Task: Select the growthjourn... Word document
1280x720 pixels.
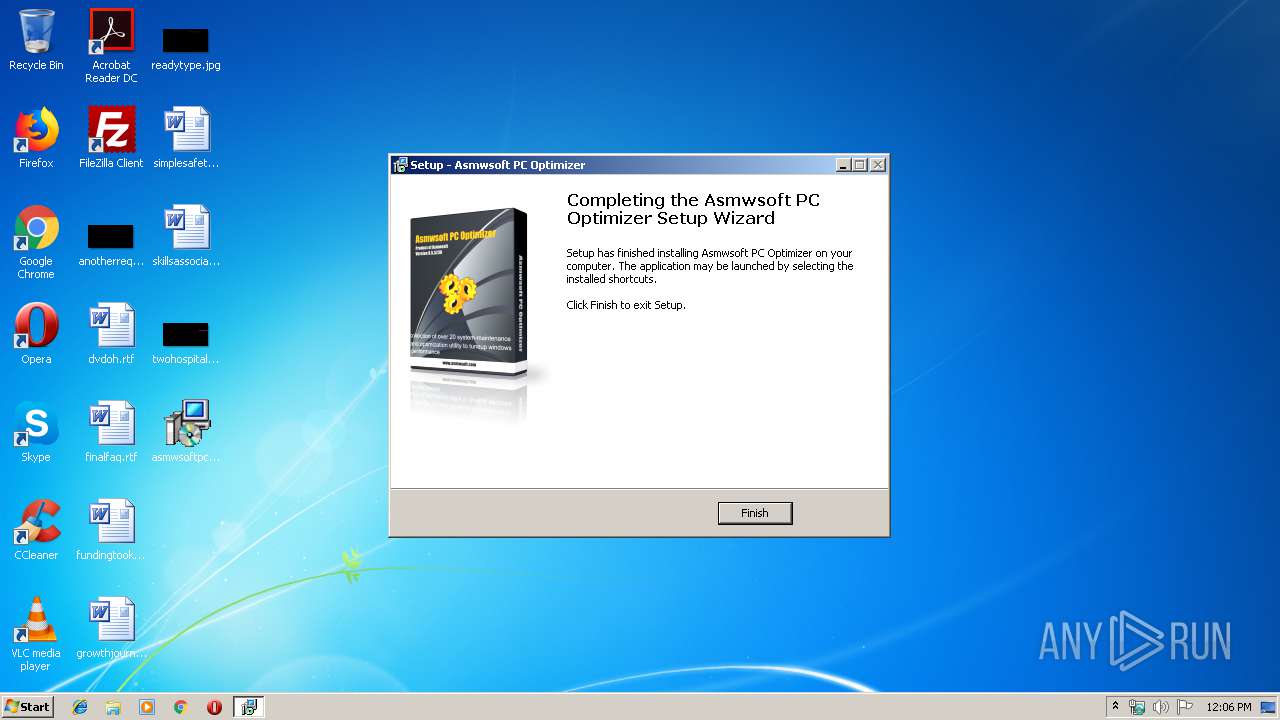Action: click(111, 628)
